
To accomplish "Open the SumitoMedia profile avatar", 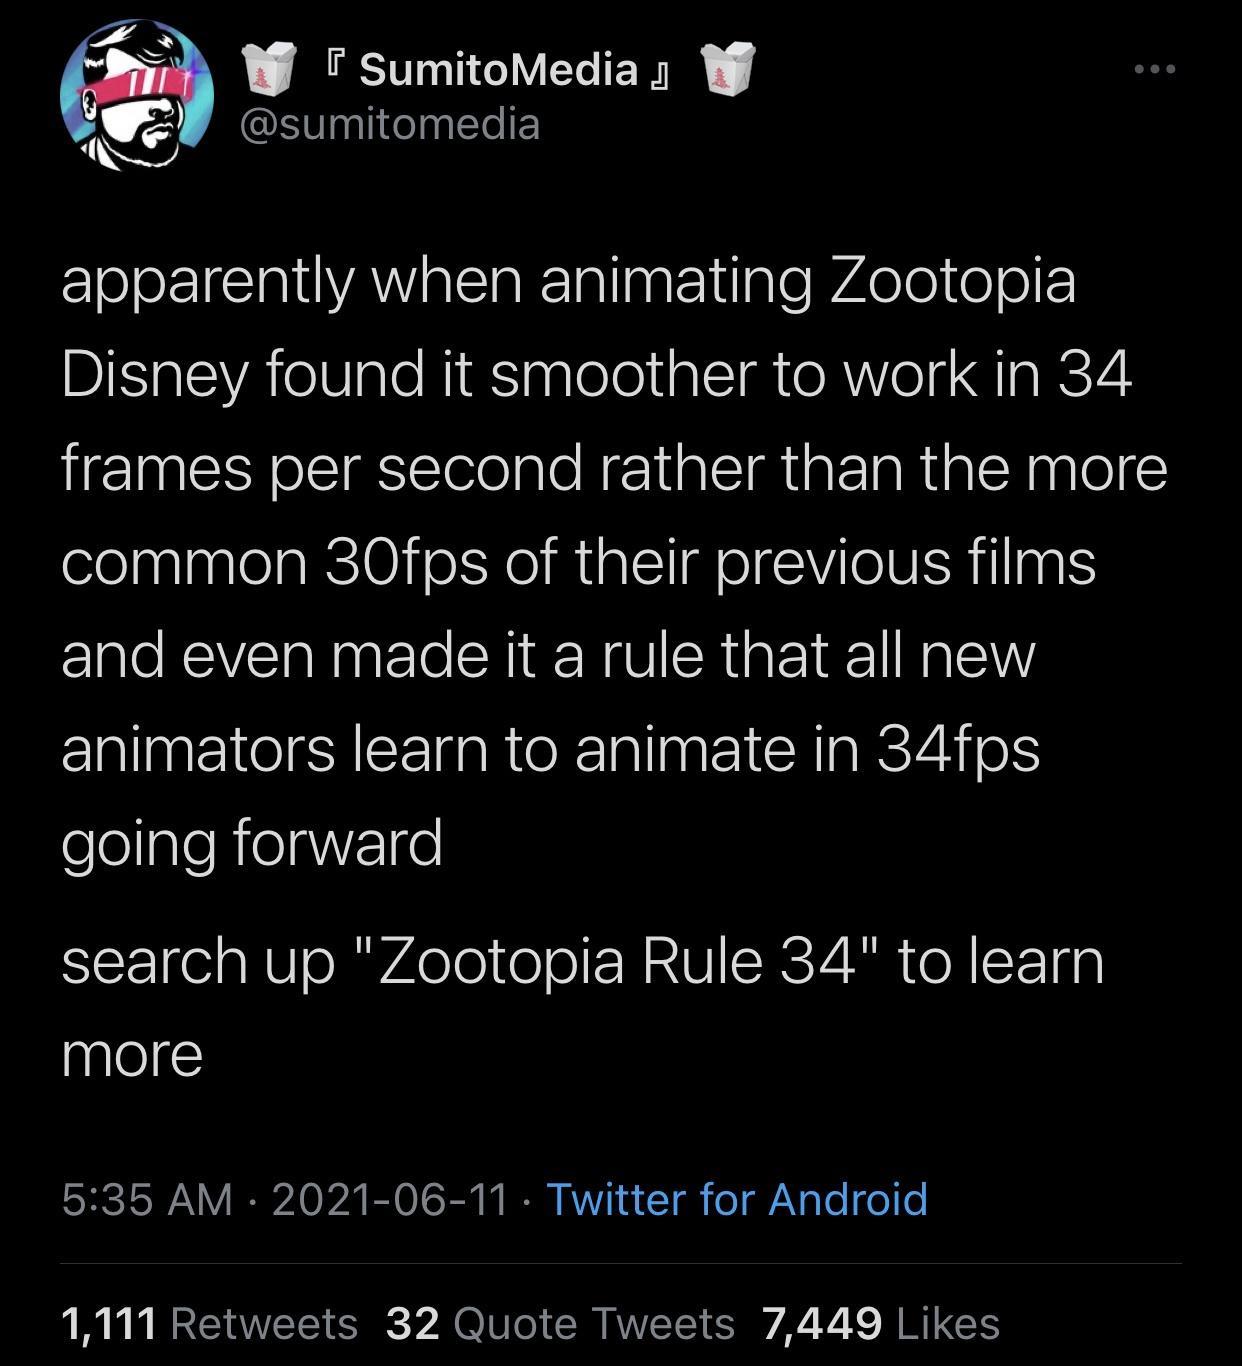I will [137, 96].
